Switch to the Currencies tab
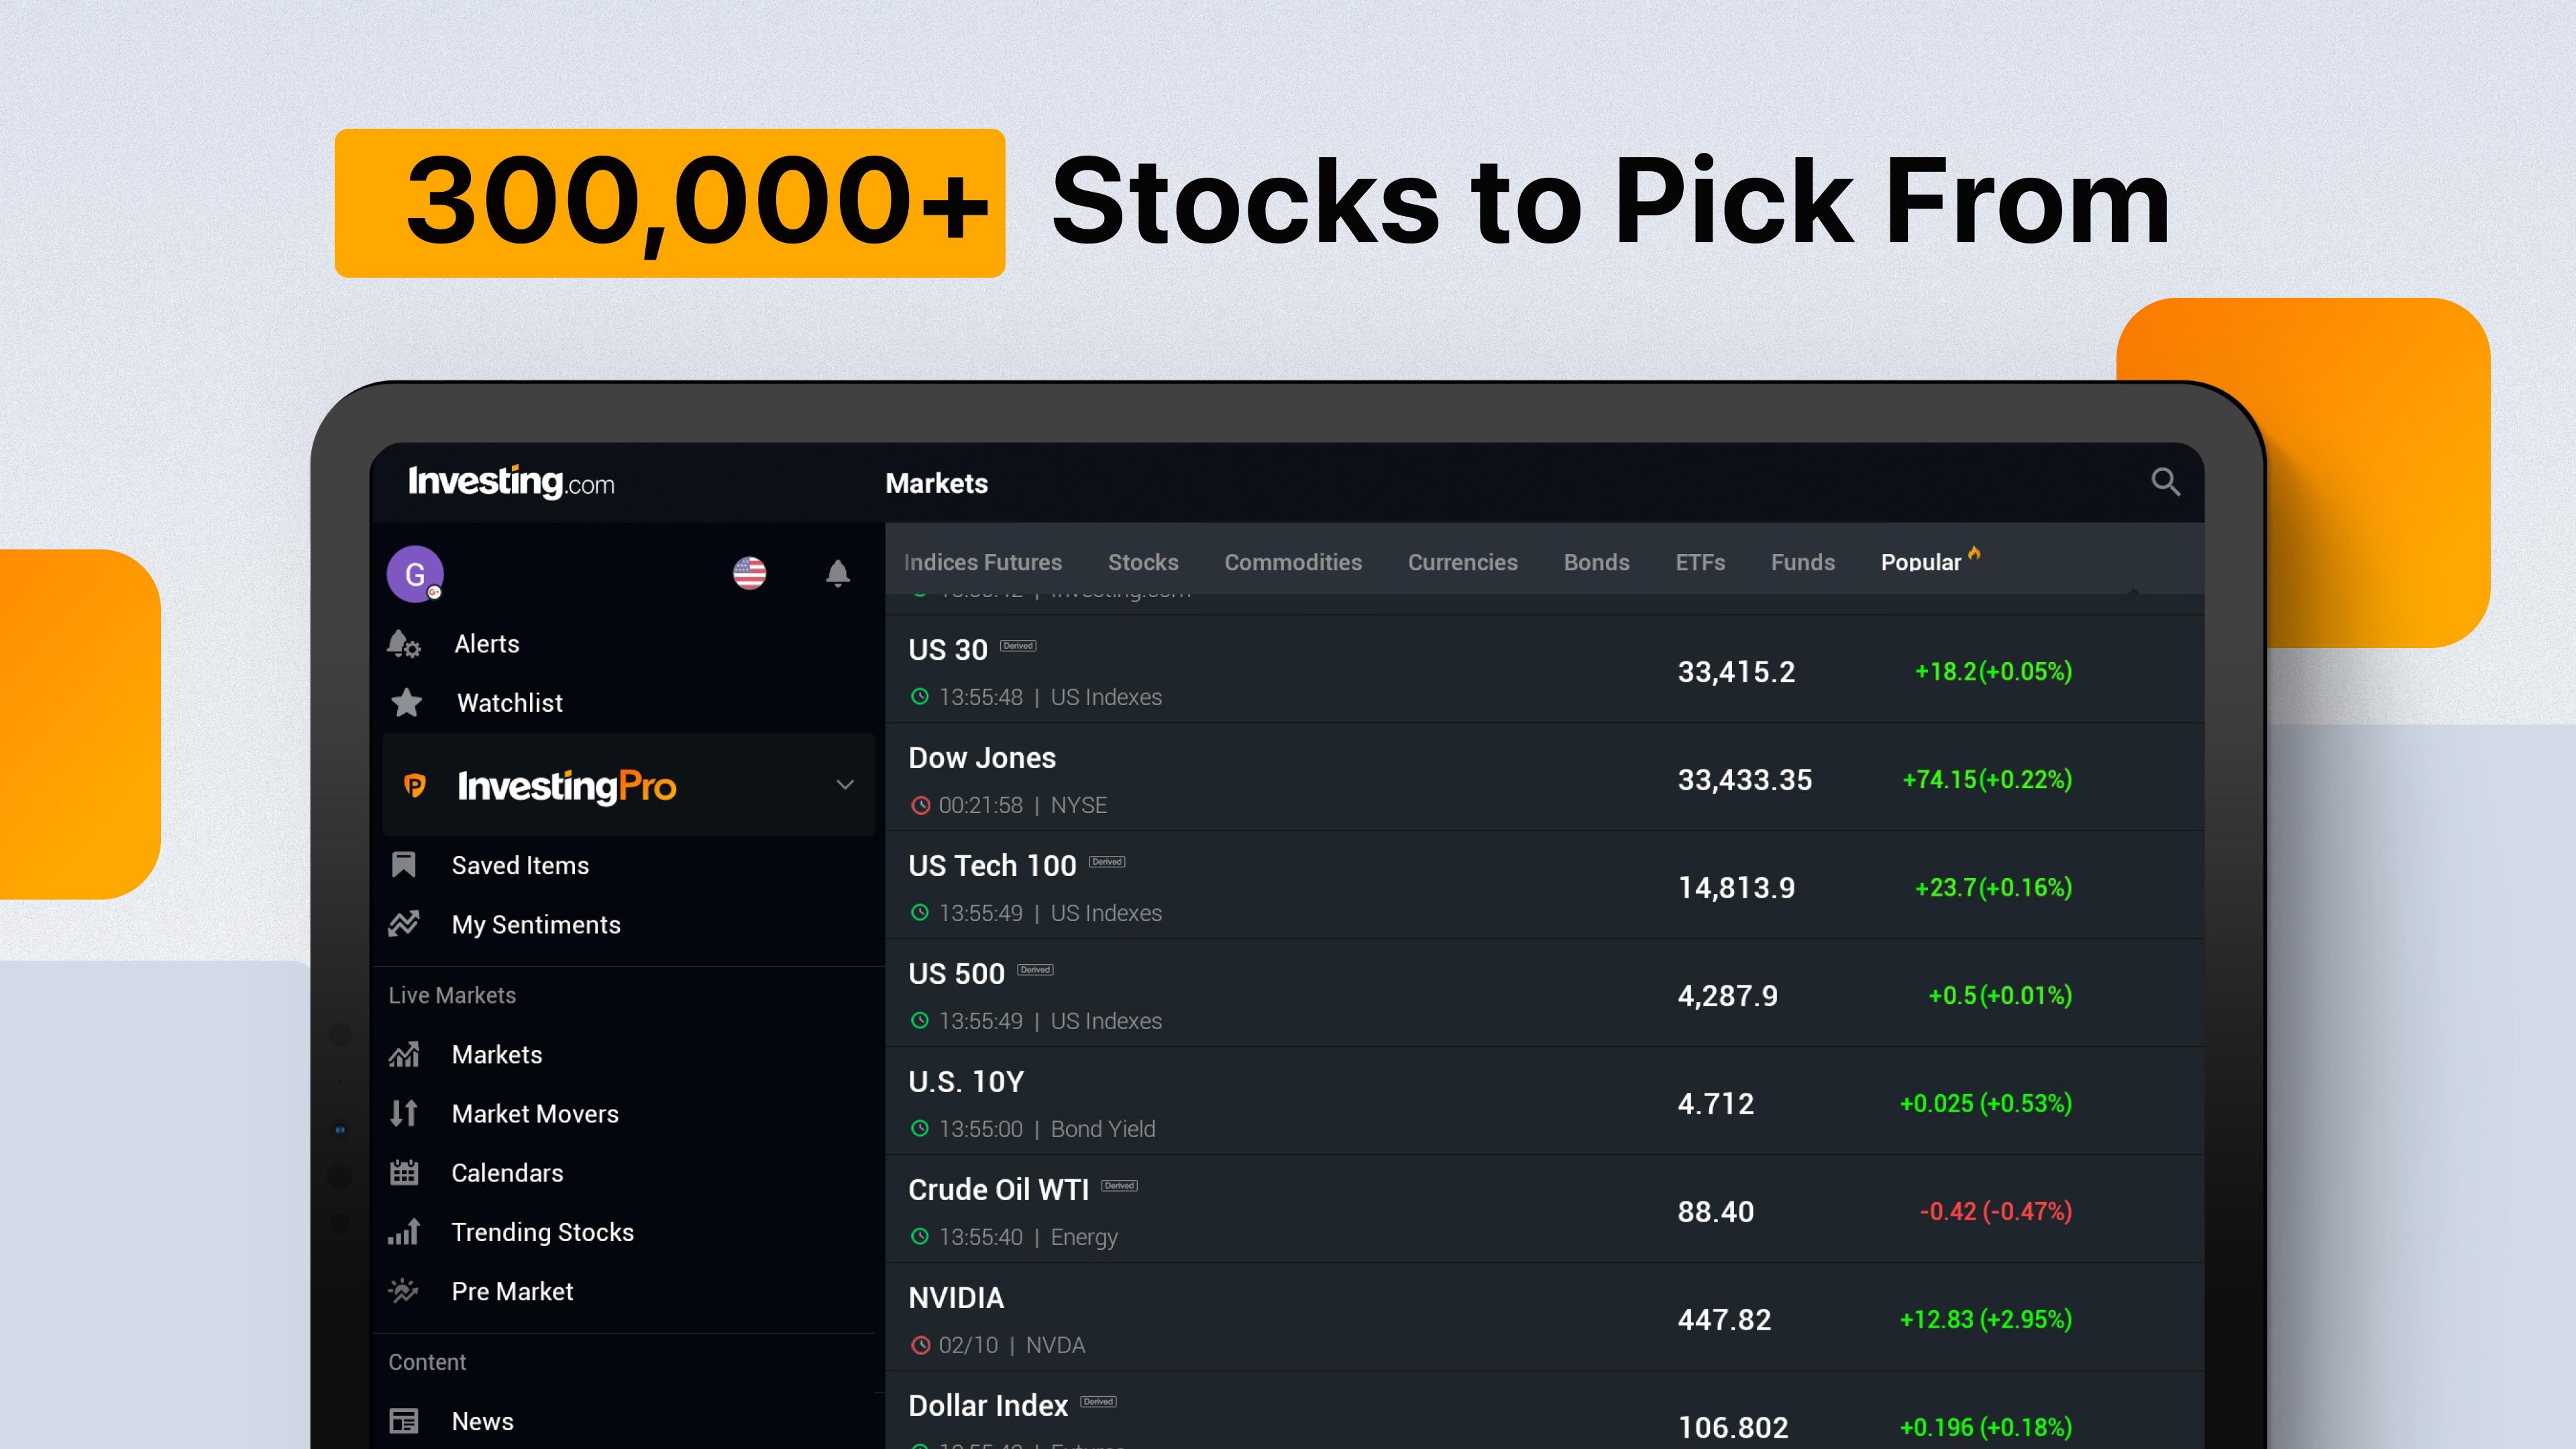Image resolution: width=2576 pixels, height=1449 pixels. [x=1462, y=562]
